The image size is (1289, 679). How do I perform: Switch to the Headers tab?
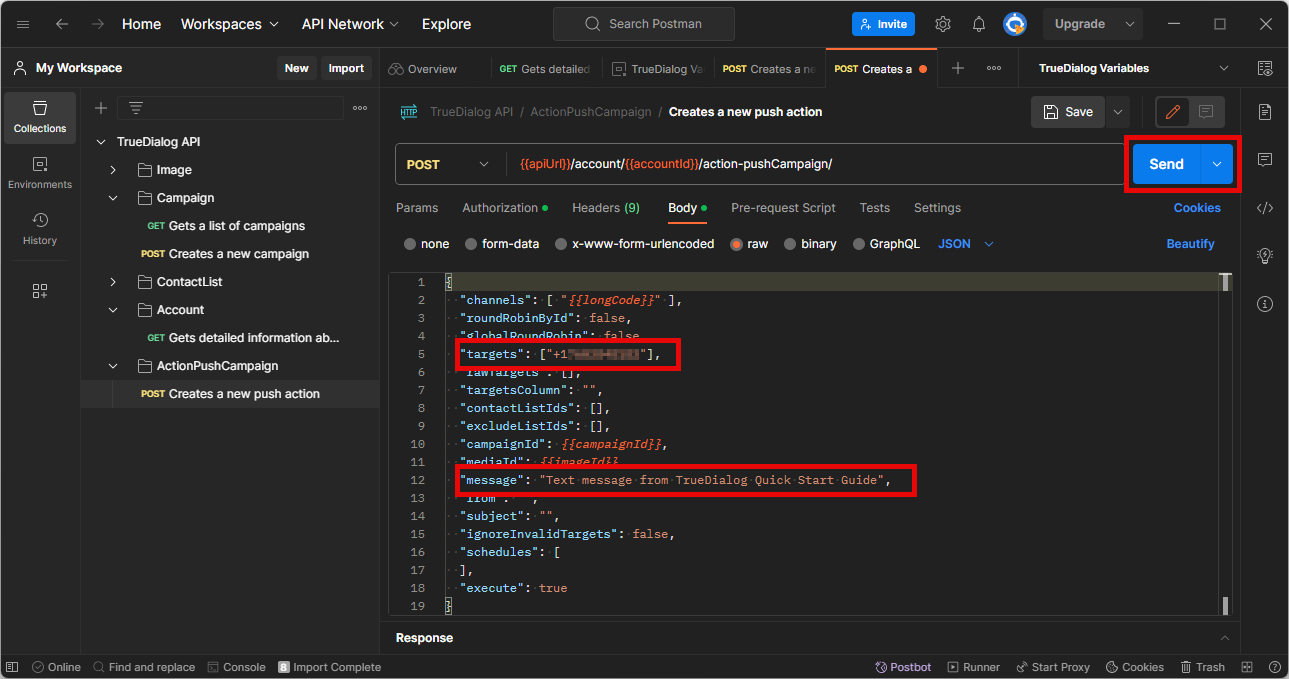606,208
